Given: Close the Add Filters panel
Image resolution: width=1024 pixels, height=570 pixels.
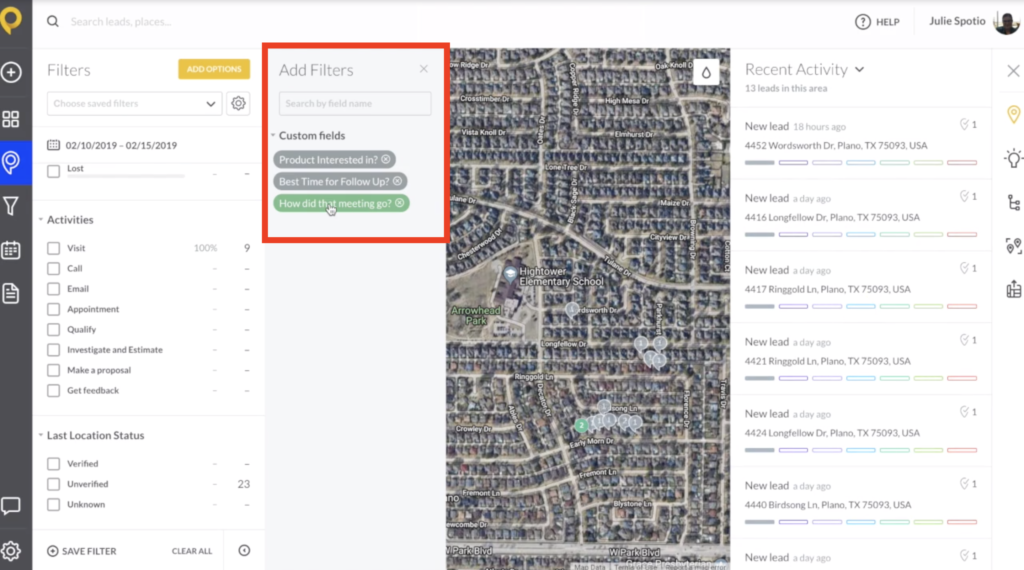Looking at the screenshot, I should coord(424,69).
